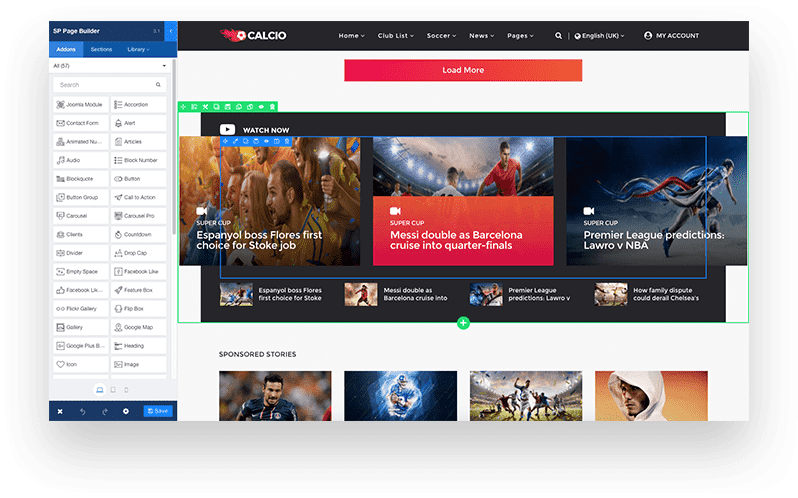Click the Load More button

[x=463, y=70]
